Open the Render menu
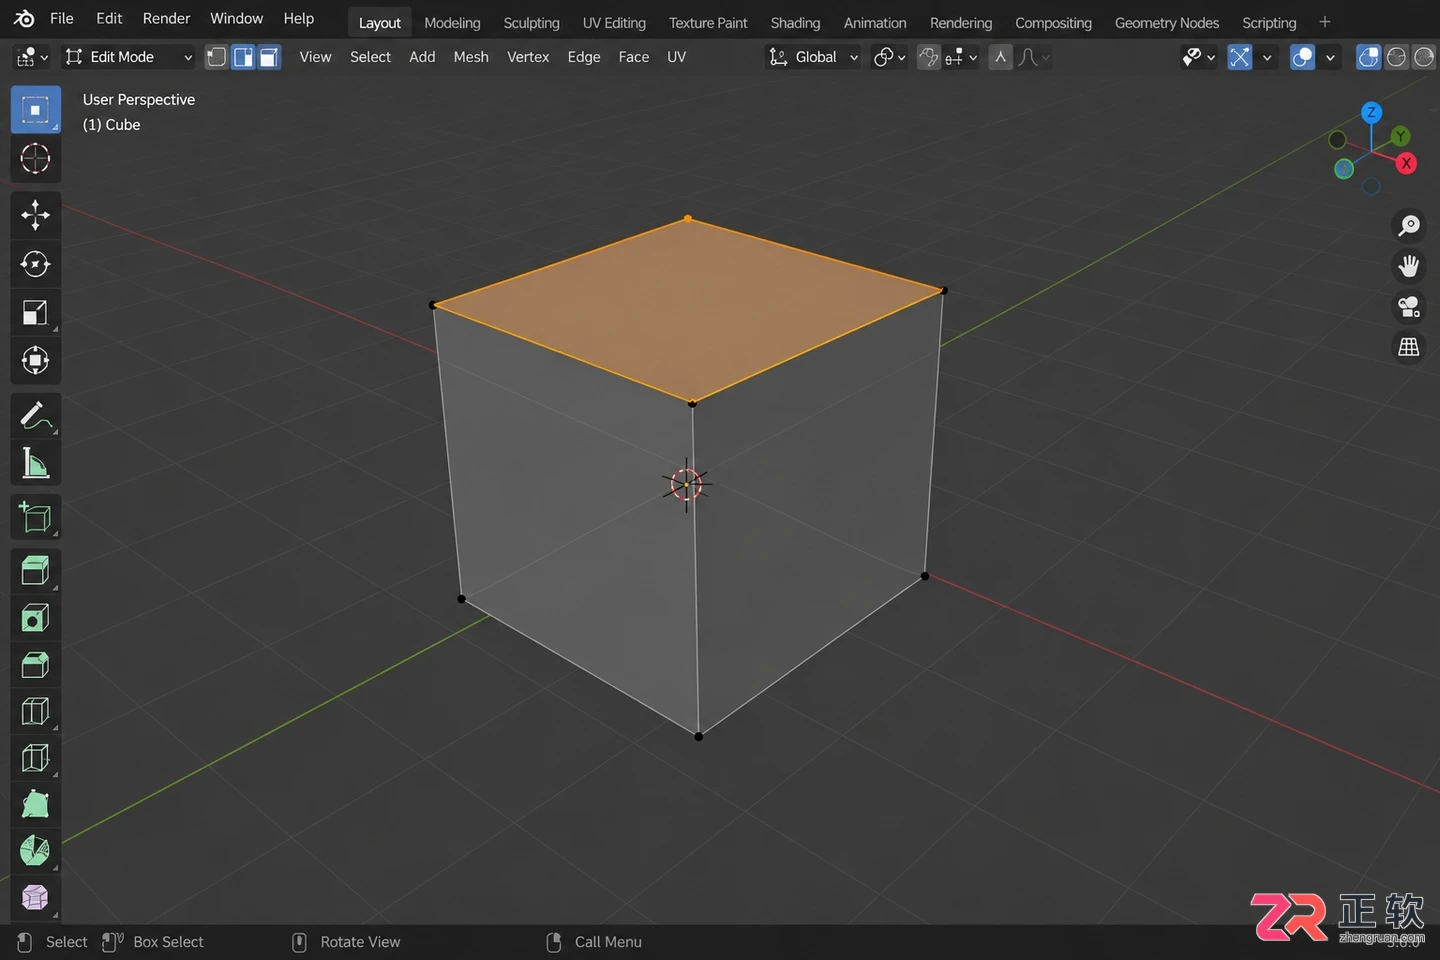The image size is (1440, 960). (x=166, y=18)
